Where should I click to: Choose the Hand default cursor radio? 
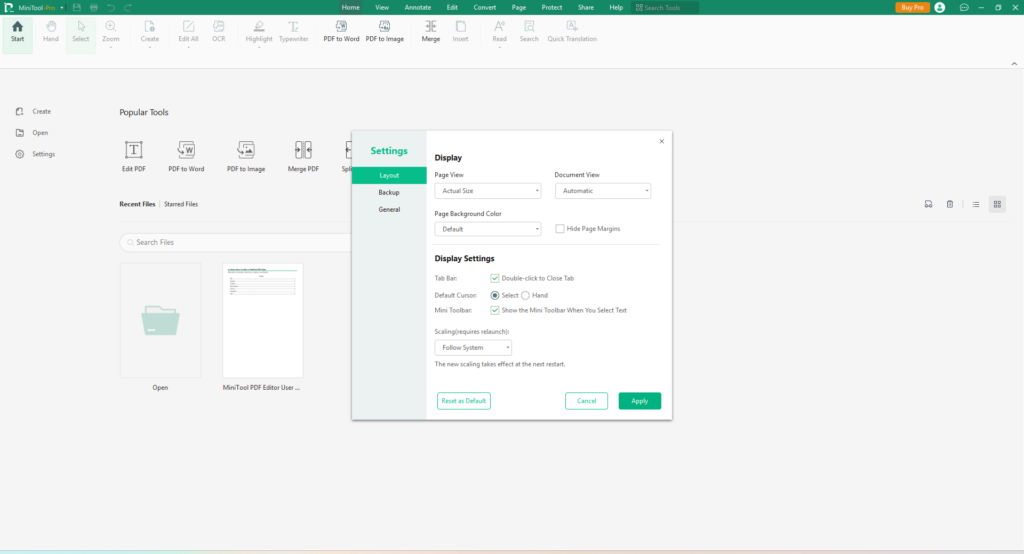(x=525, y=295)
